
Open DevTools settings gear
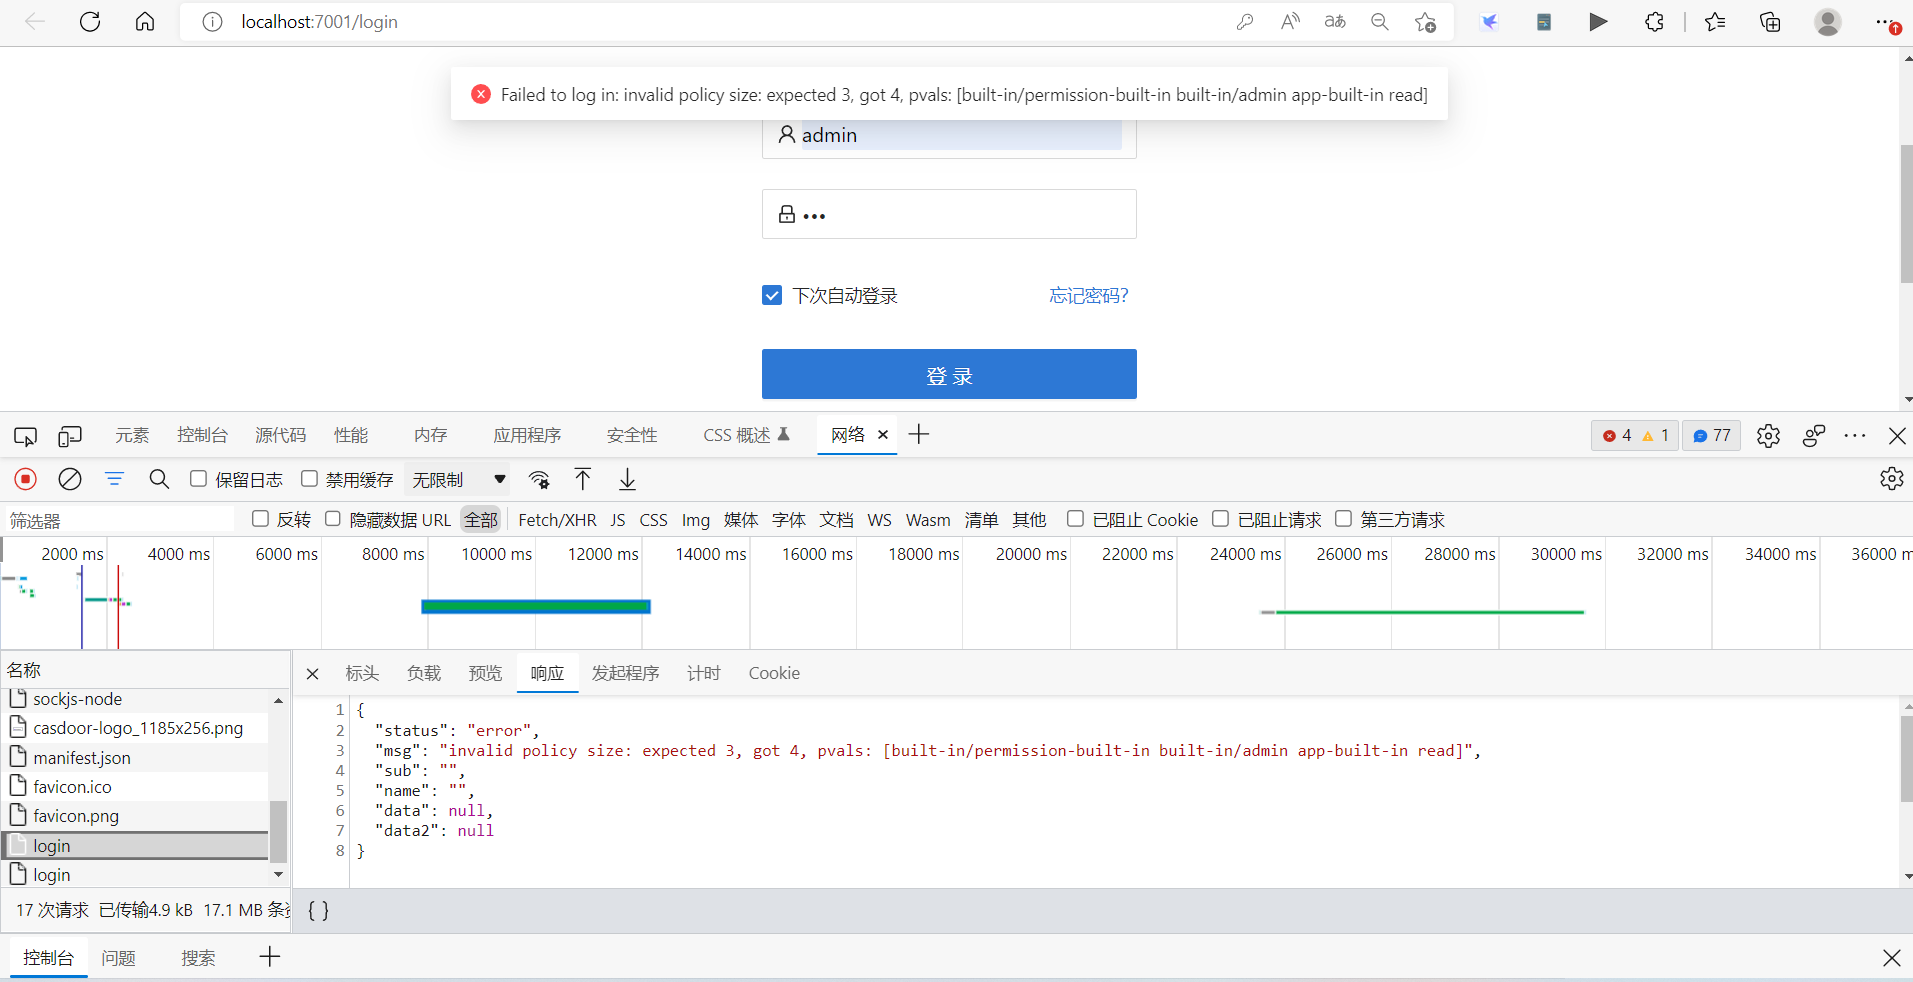pyautogui.click(x=1768, y=435)
